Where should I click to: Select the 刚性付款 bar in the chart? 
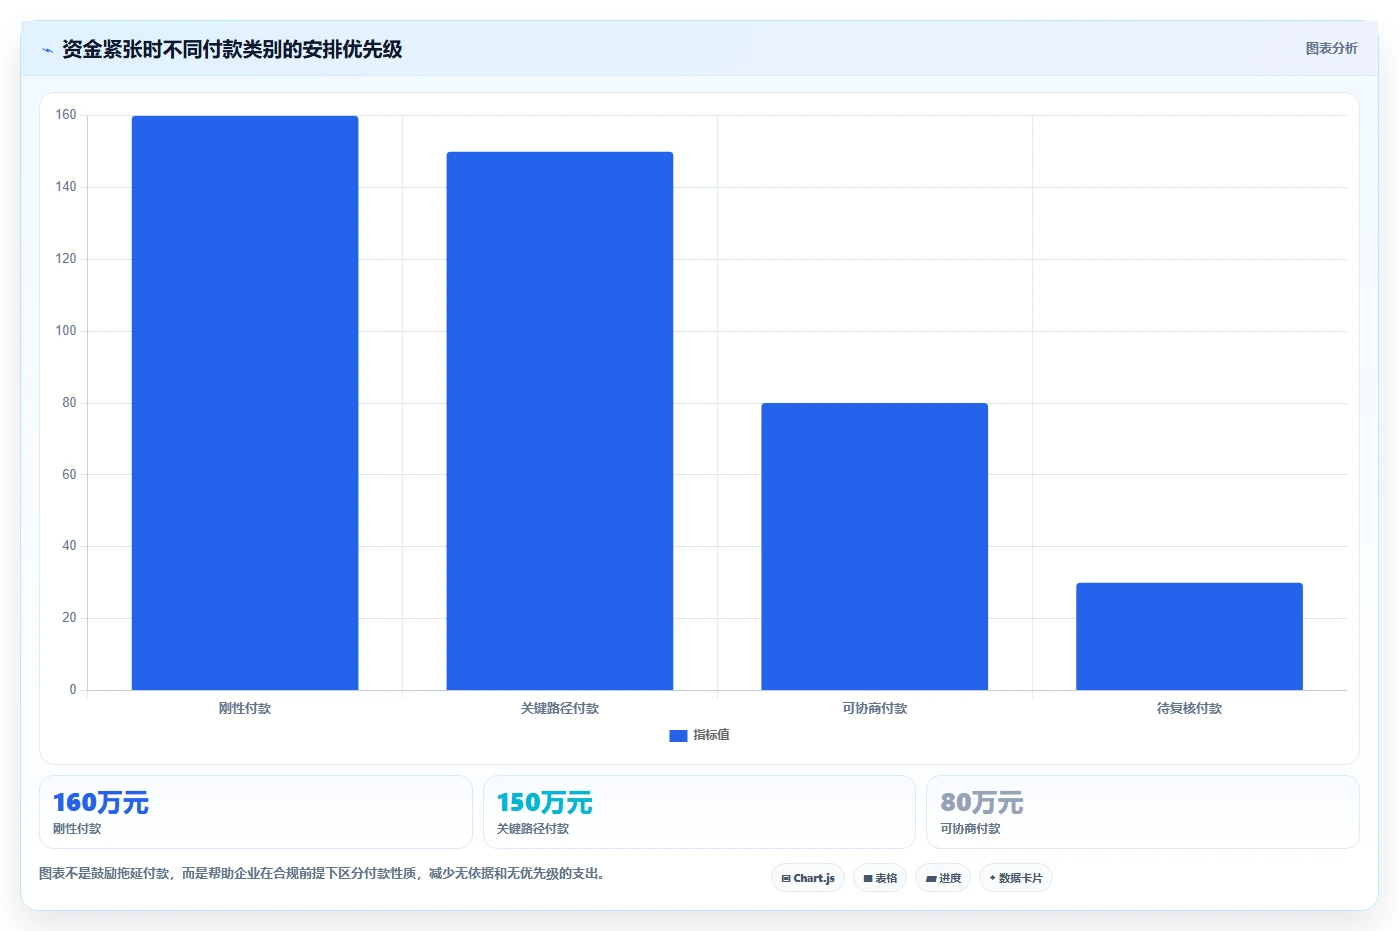(x=245, y=403)
